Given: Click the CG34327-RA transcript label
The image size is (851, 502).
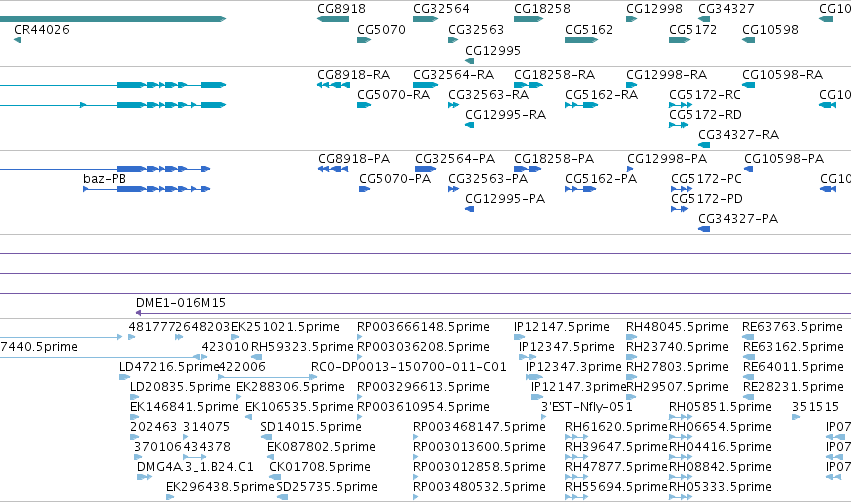Looking at the screenshot, I should tap(739, 135).
